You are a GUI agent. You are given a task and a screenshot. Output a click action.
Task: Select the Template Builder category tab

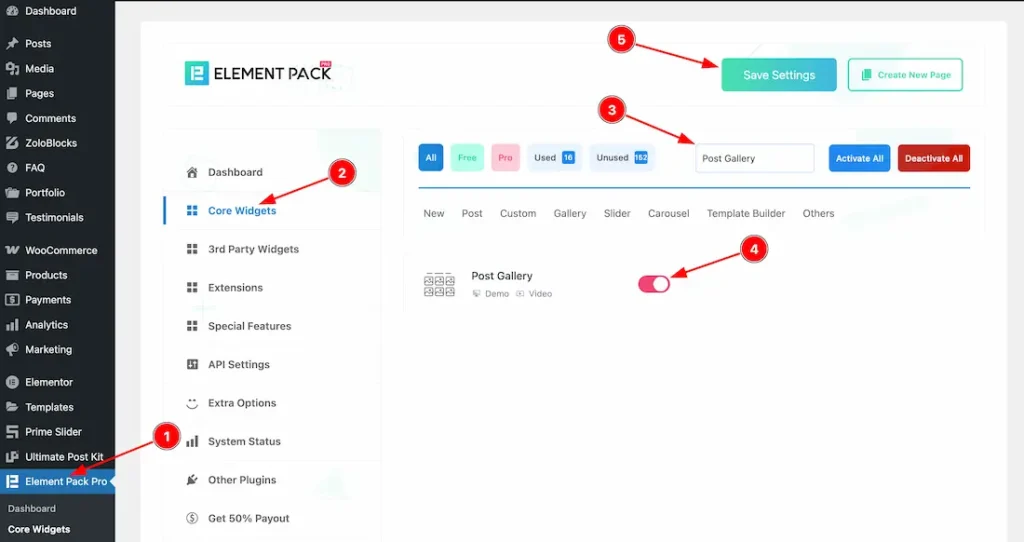click(746, 214)
